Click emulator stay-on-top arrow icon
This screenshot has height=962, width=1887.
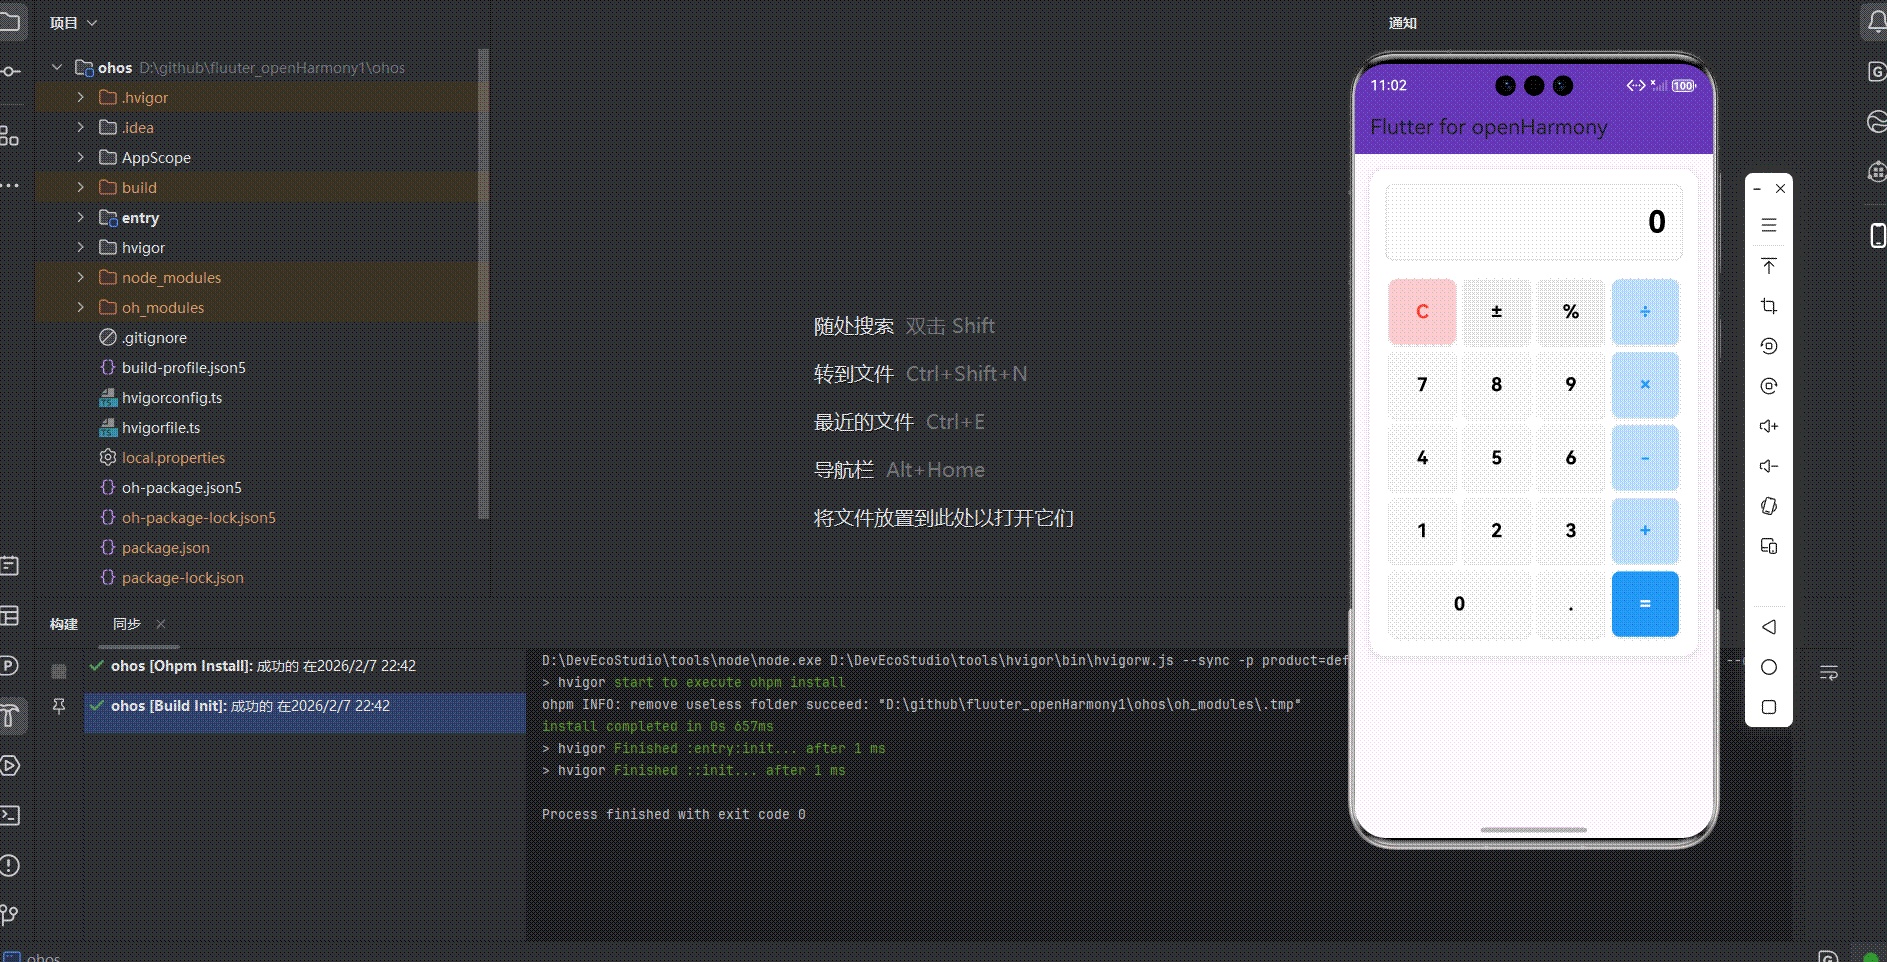coord(1769,266)
